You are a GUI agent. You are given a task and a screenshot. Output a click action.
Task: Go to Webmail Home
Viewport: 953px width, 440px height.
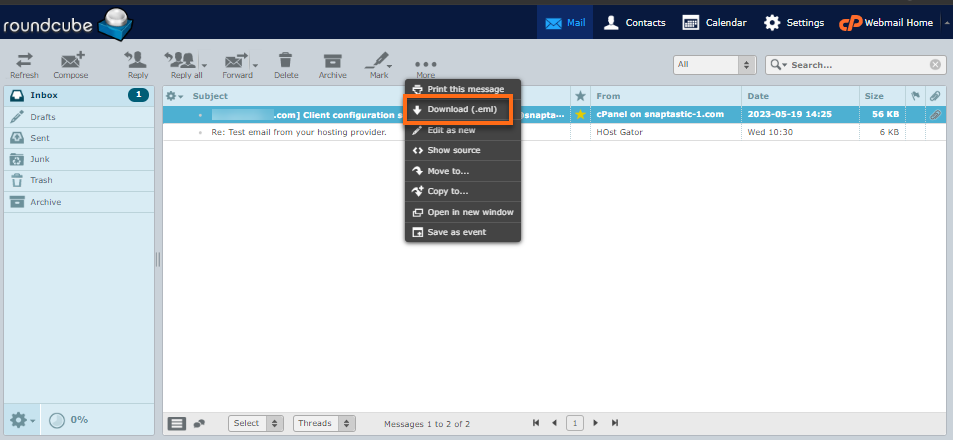coord(886,22)
